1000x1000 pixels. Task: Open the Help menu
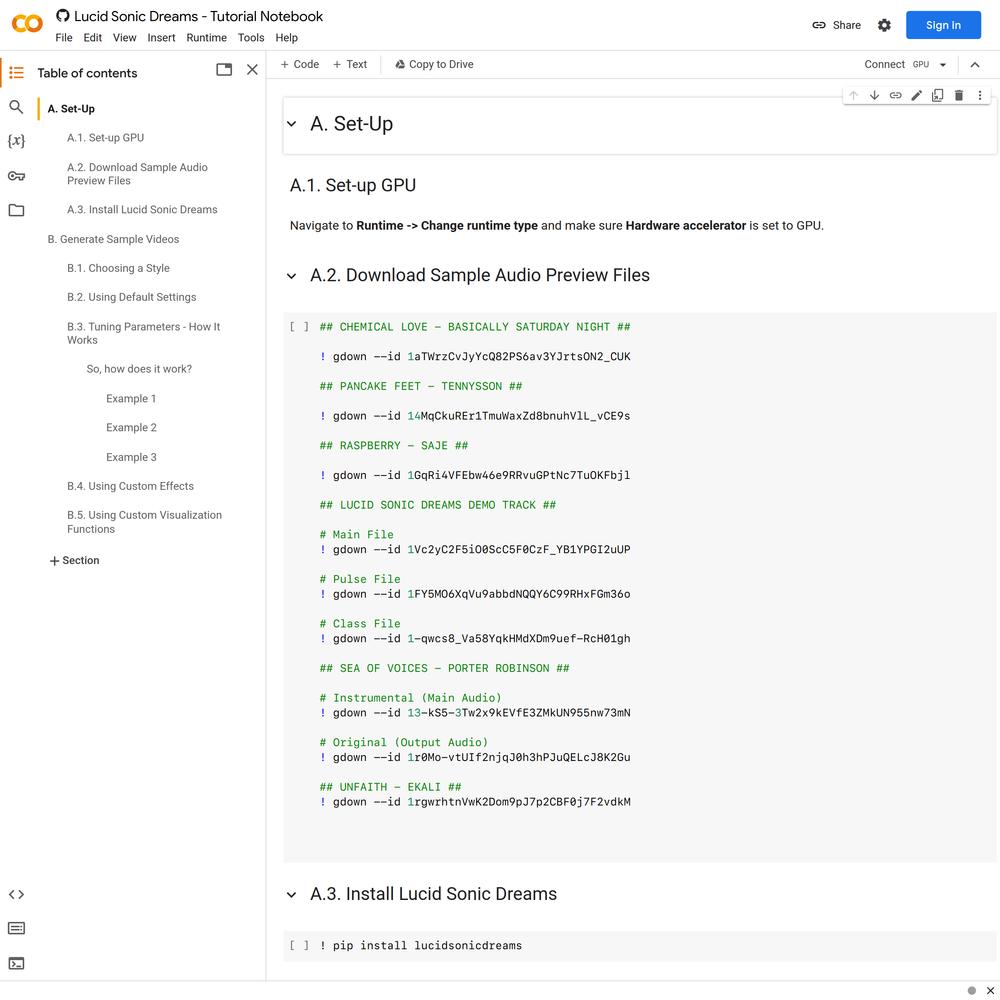(x=286, y=38)
